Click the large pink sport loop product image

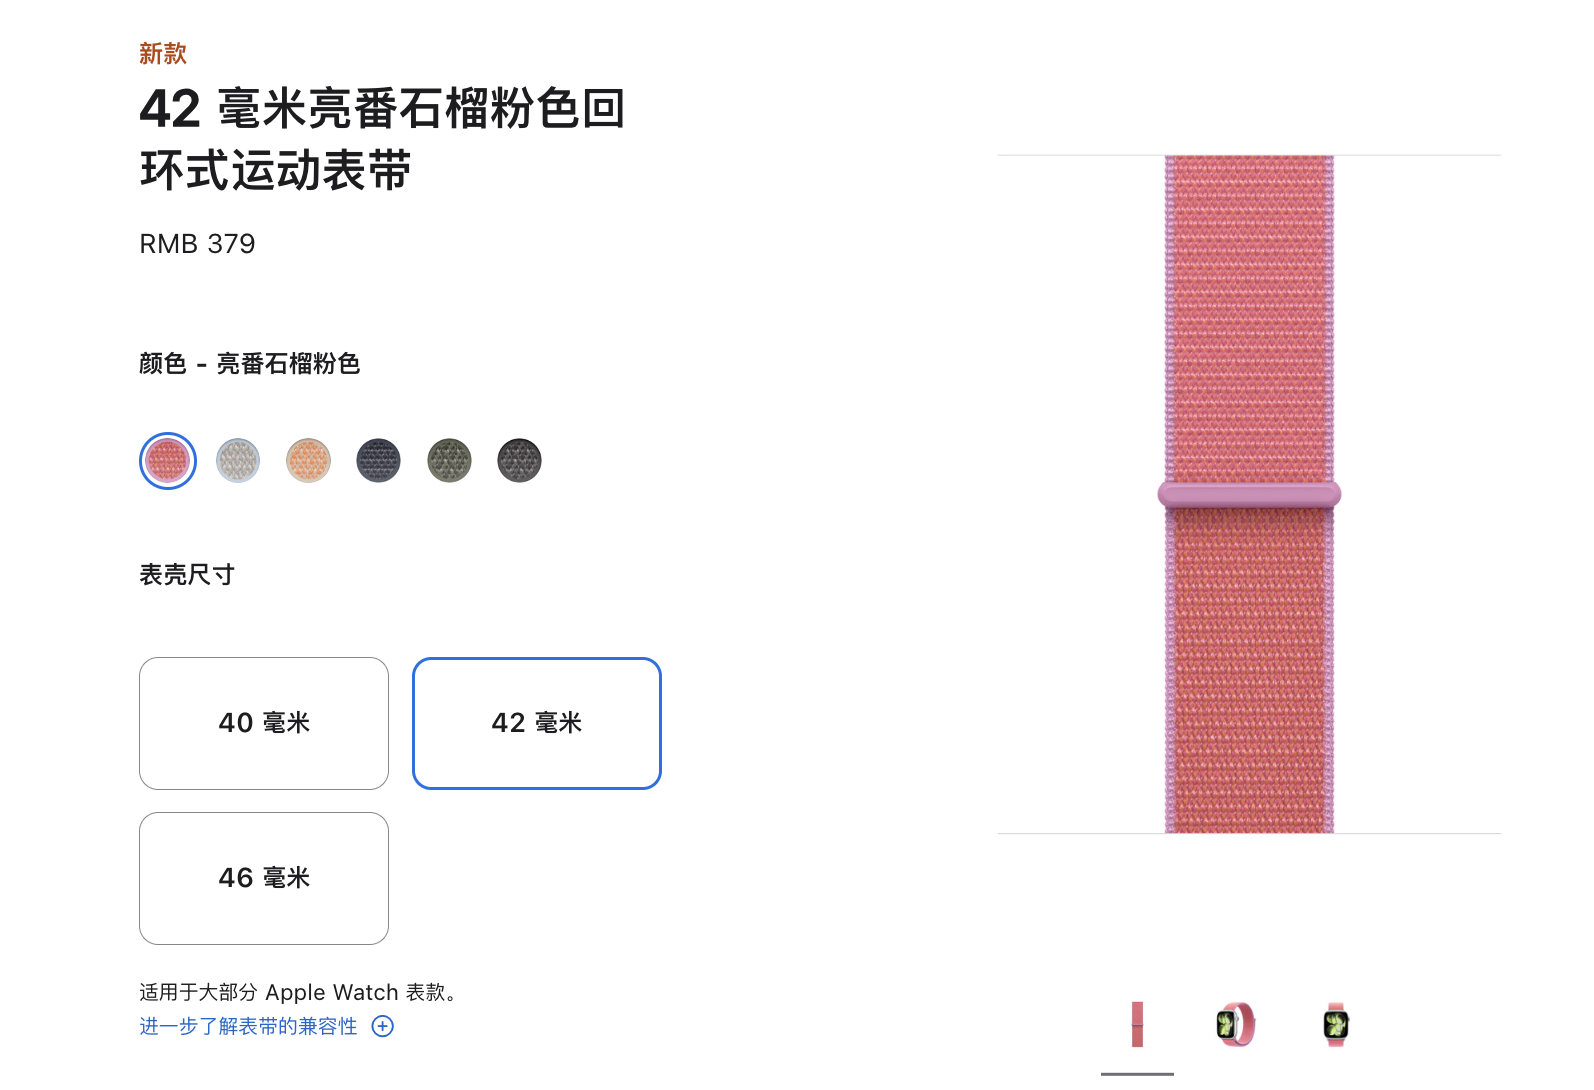1249,494
